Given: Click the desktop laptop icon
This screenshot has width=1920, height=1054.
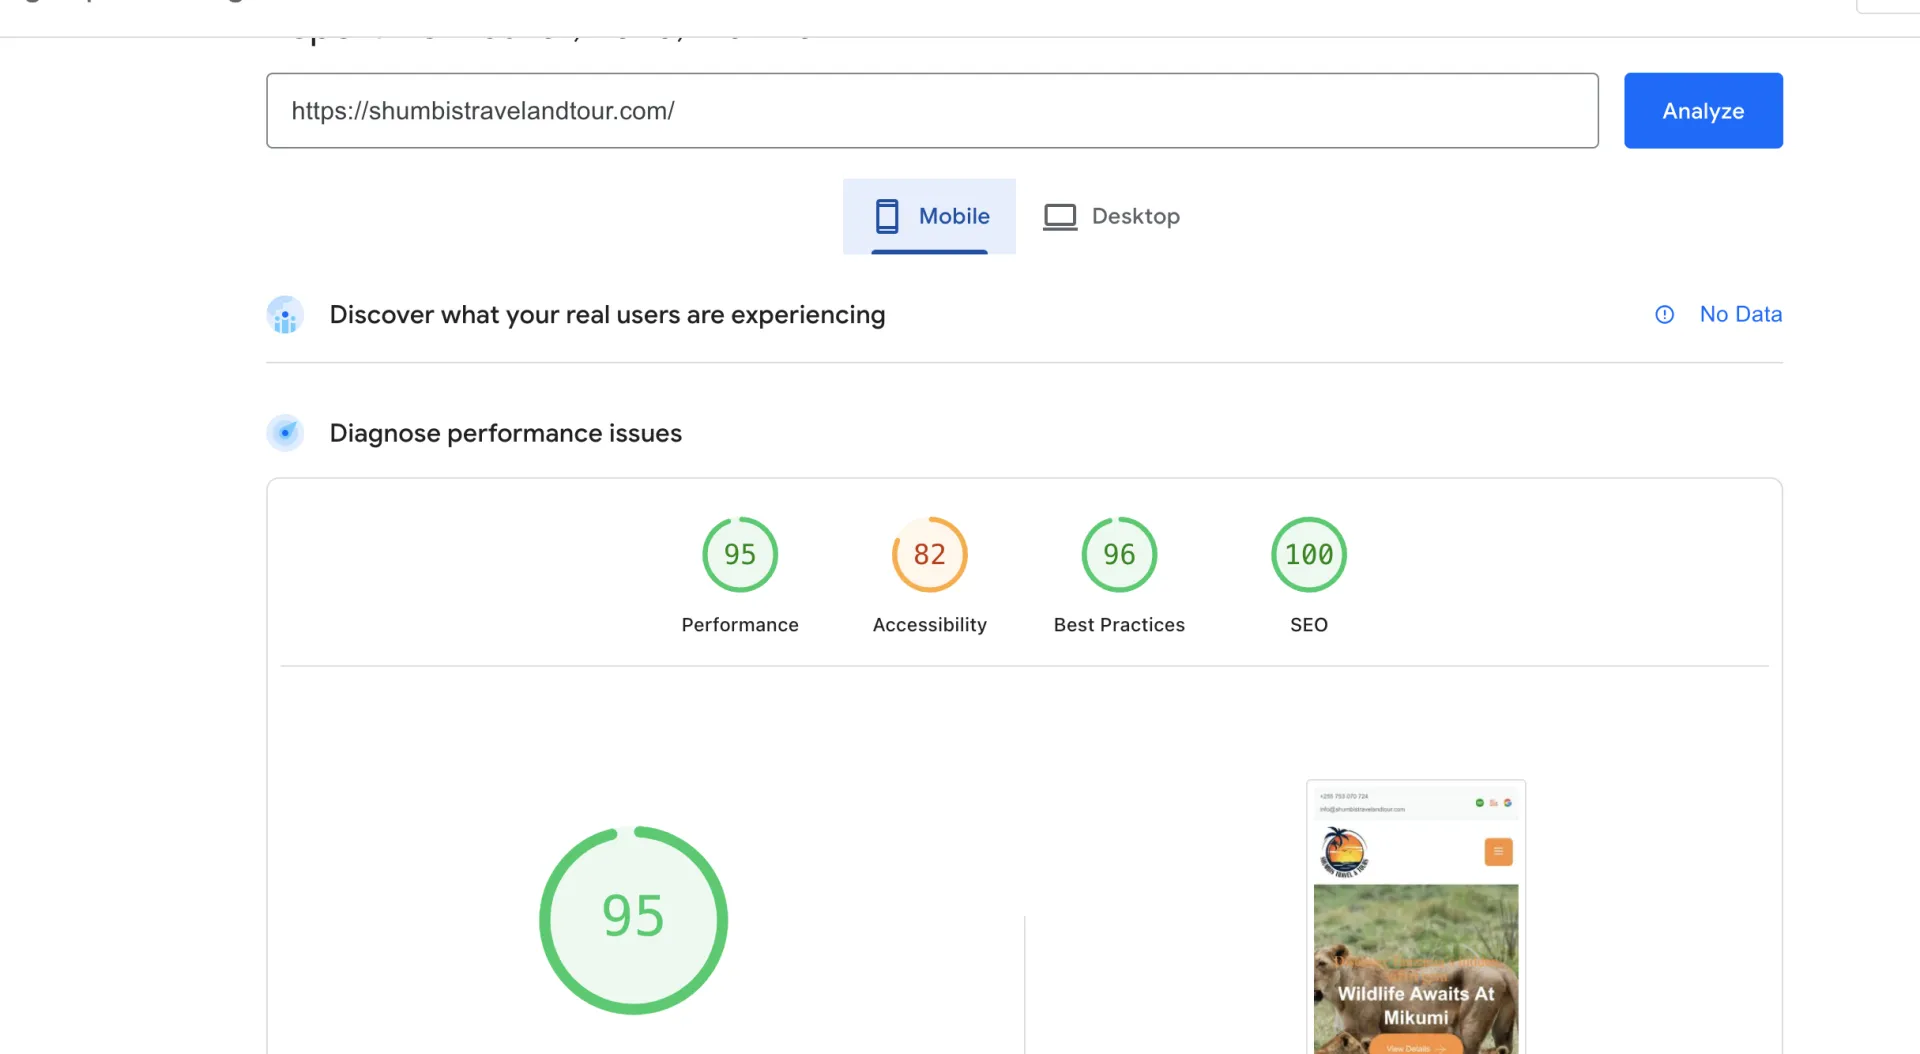Looking at the screenshot, I should point(1060,217).
